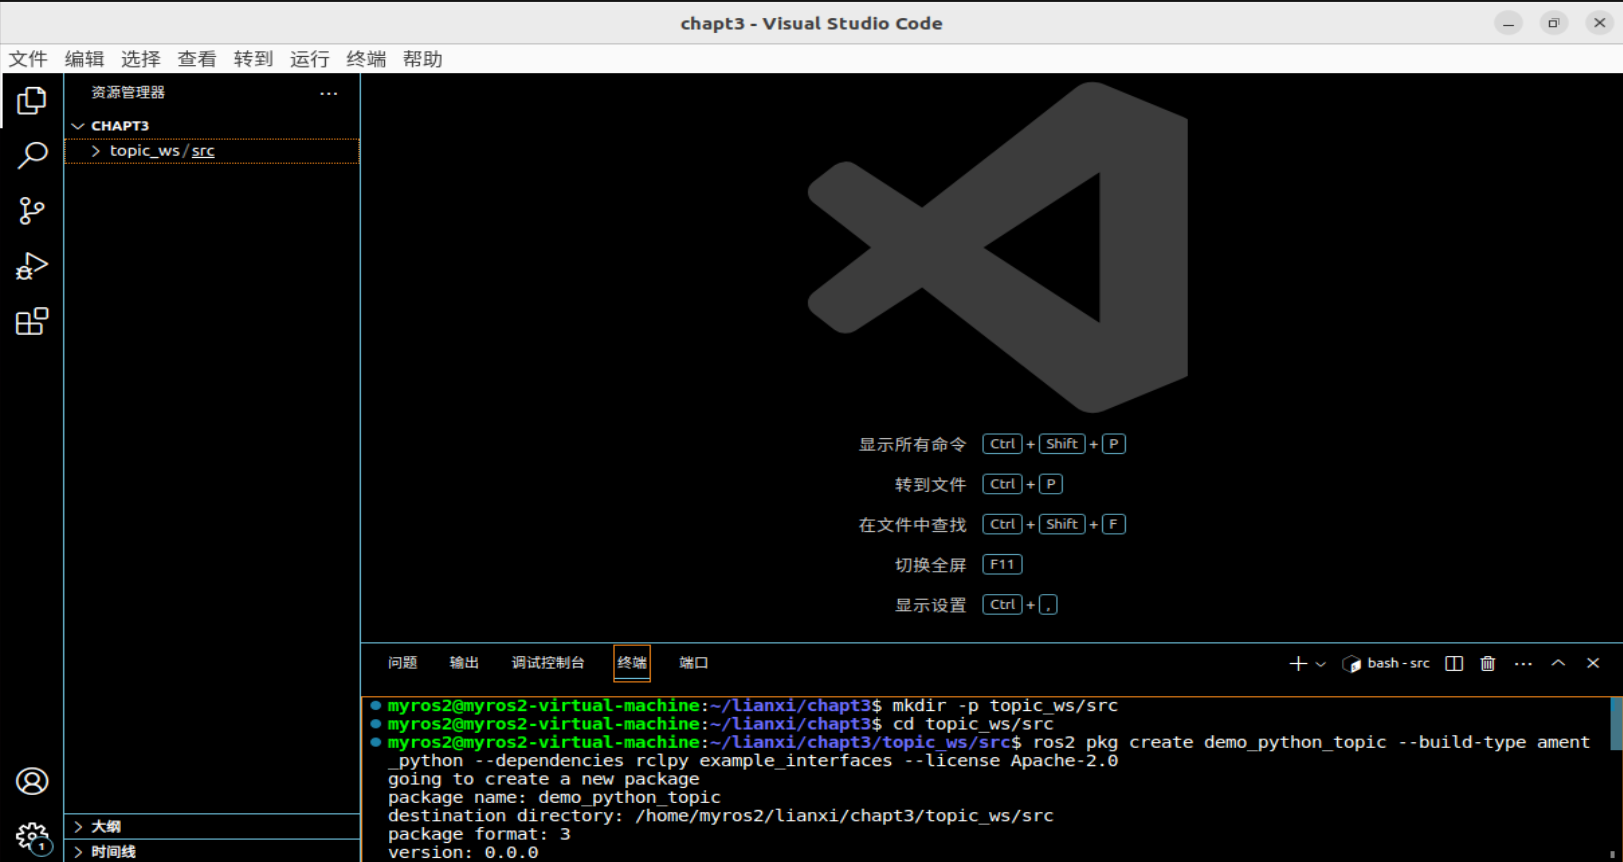Click 'package name: demo_python_topic' terminal line
The image size is (1623, 862).
(x=554, y=798)
